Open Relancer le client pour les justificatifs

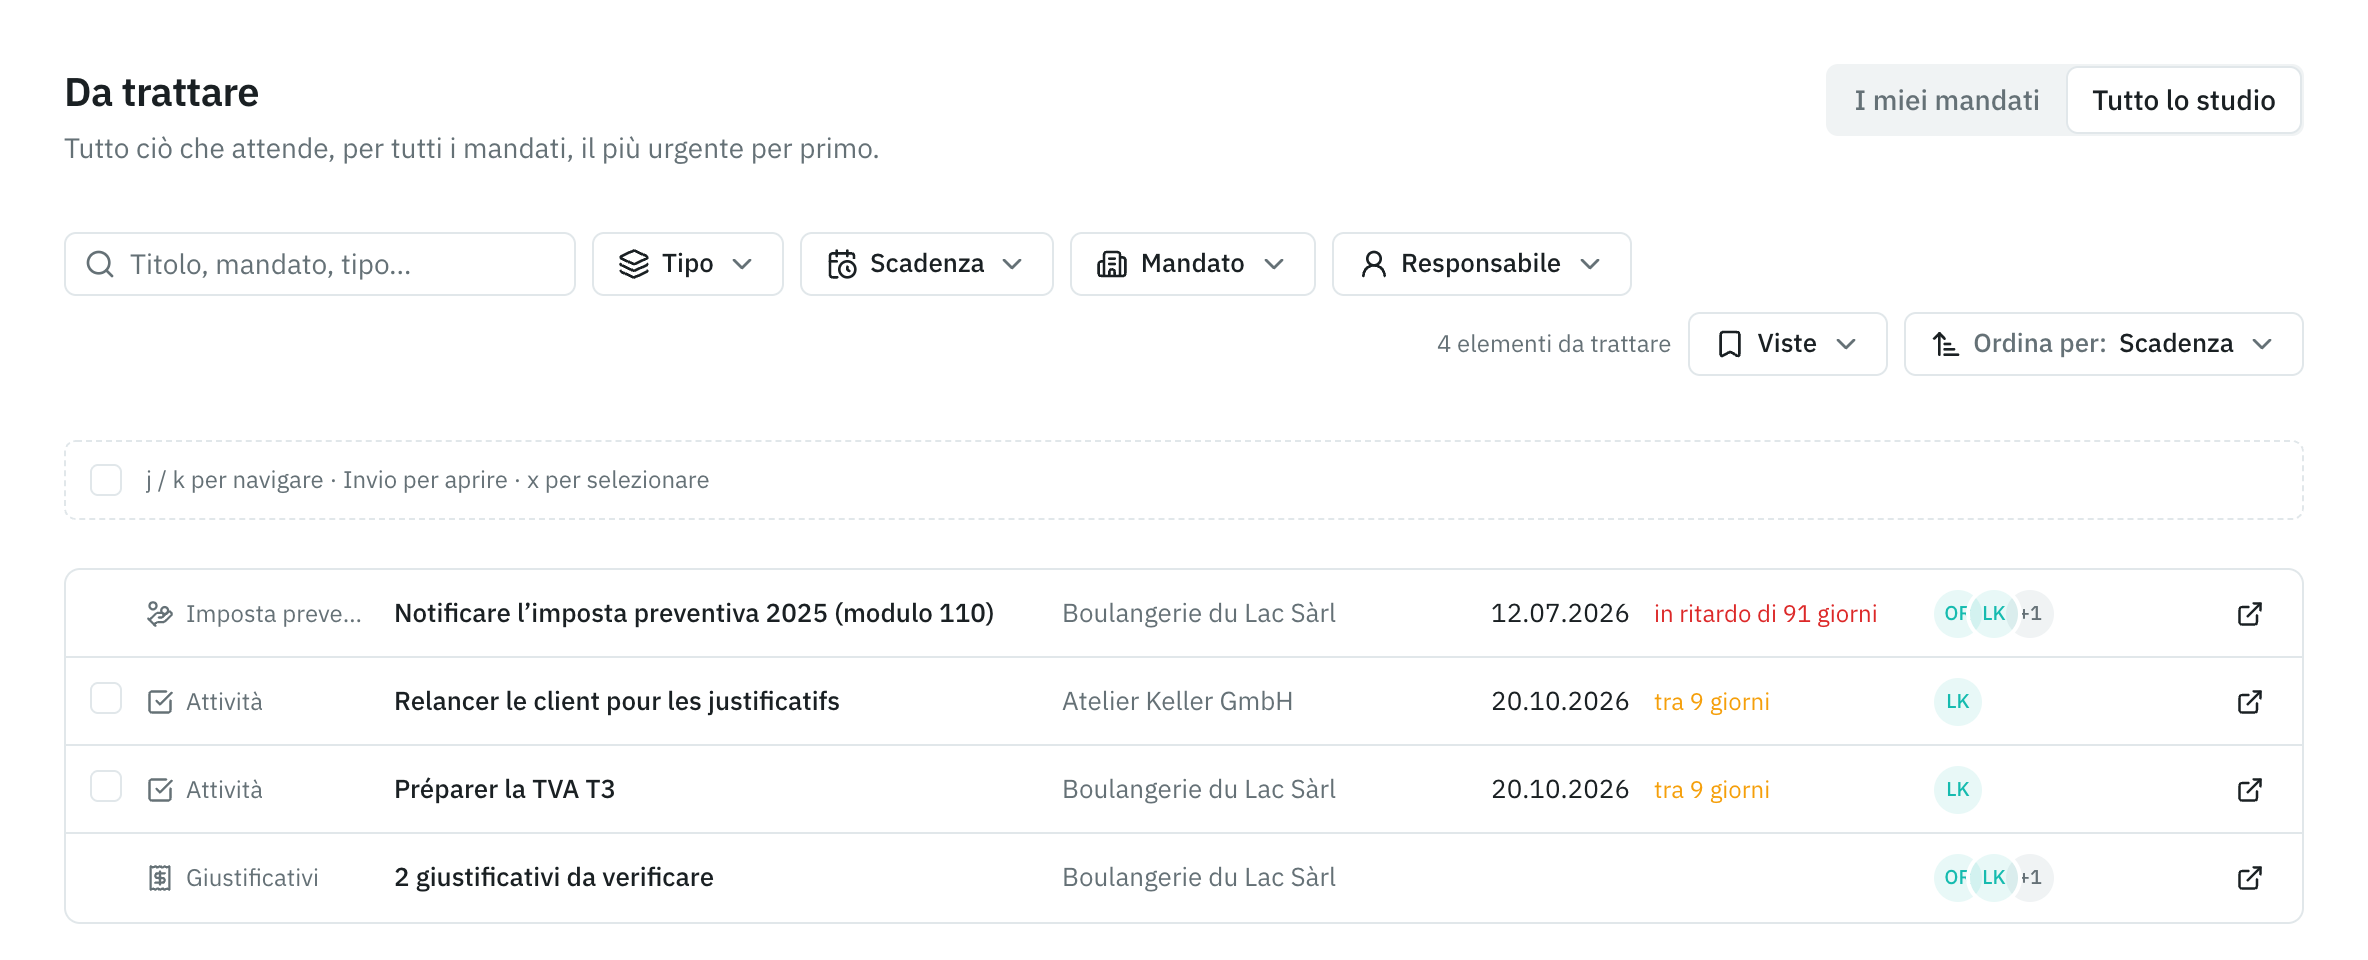coord(617,702)
